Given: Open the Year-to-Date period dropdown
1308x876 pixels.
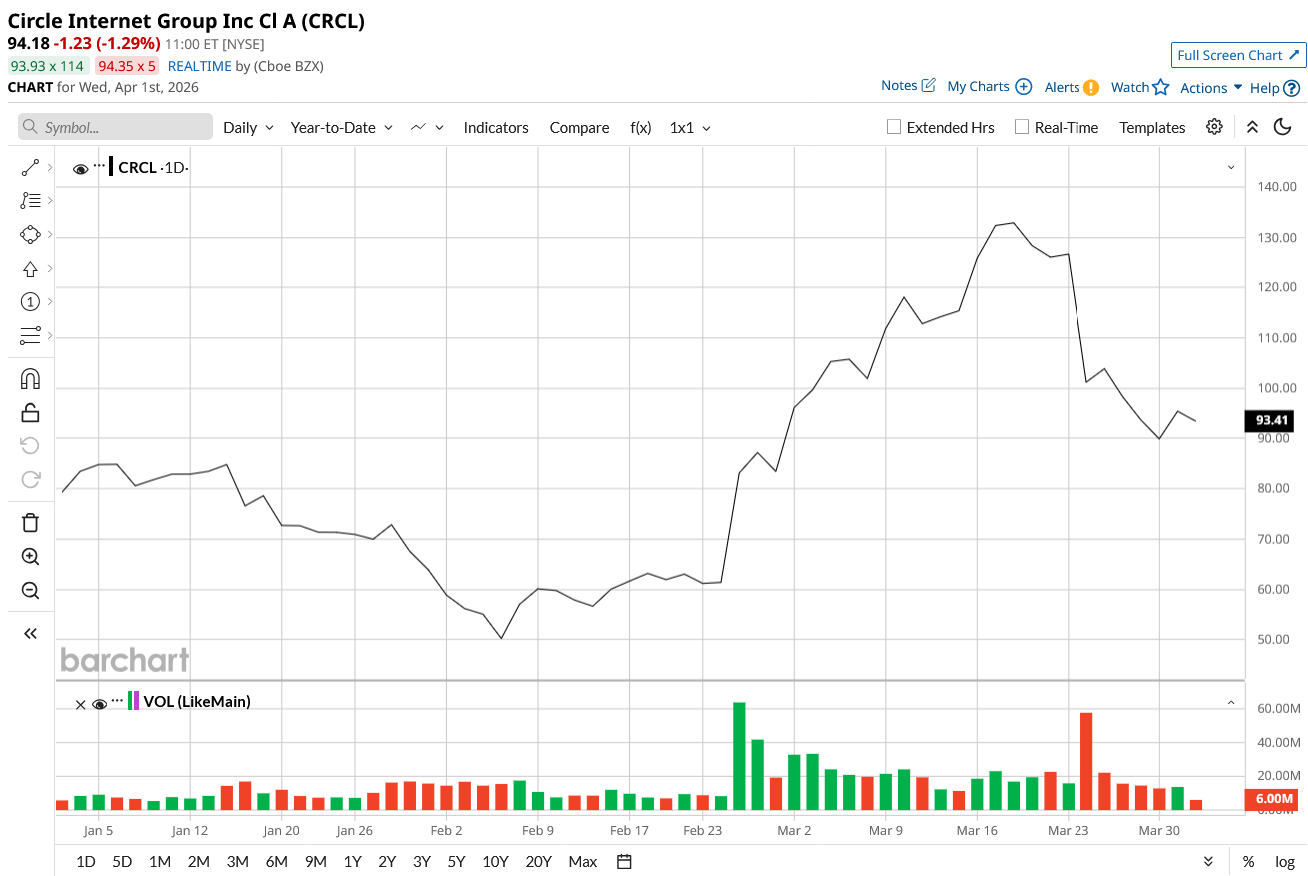Looking at the screenshot, I should point(342,127).
